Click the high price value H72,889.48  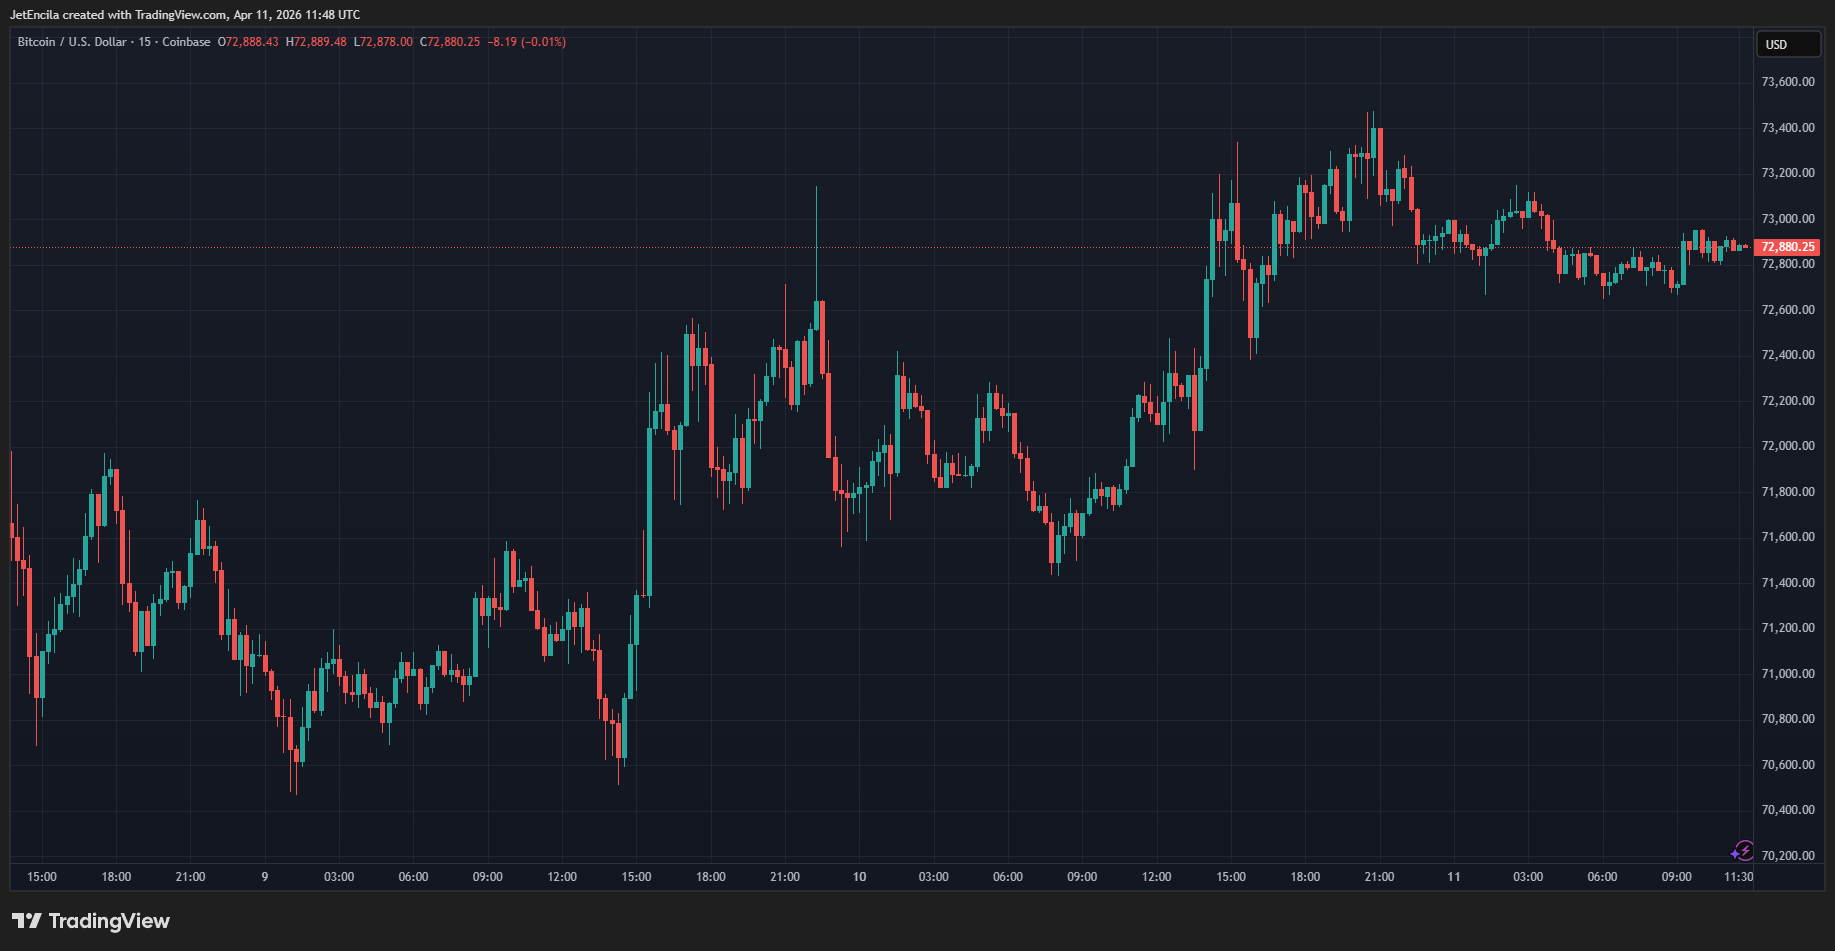tap(316, 42)
